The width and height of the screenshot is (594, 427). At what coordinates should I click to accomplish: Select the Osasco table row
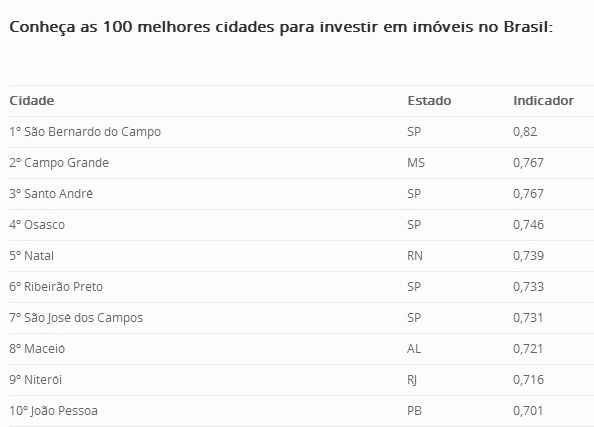coord(302,225)
